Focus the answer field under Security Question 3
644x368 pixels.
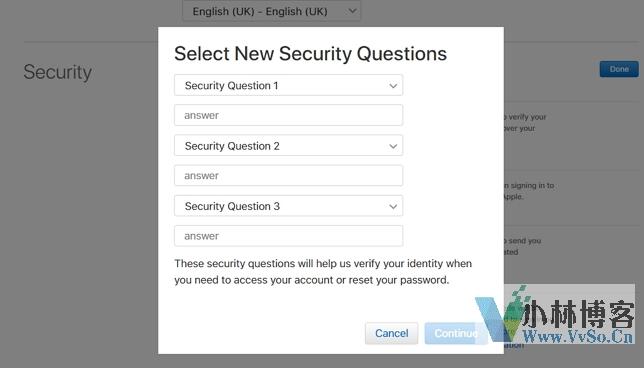coord(288,236)
